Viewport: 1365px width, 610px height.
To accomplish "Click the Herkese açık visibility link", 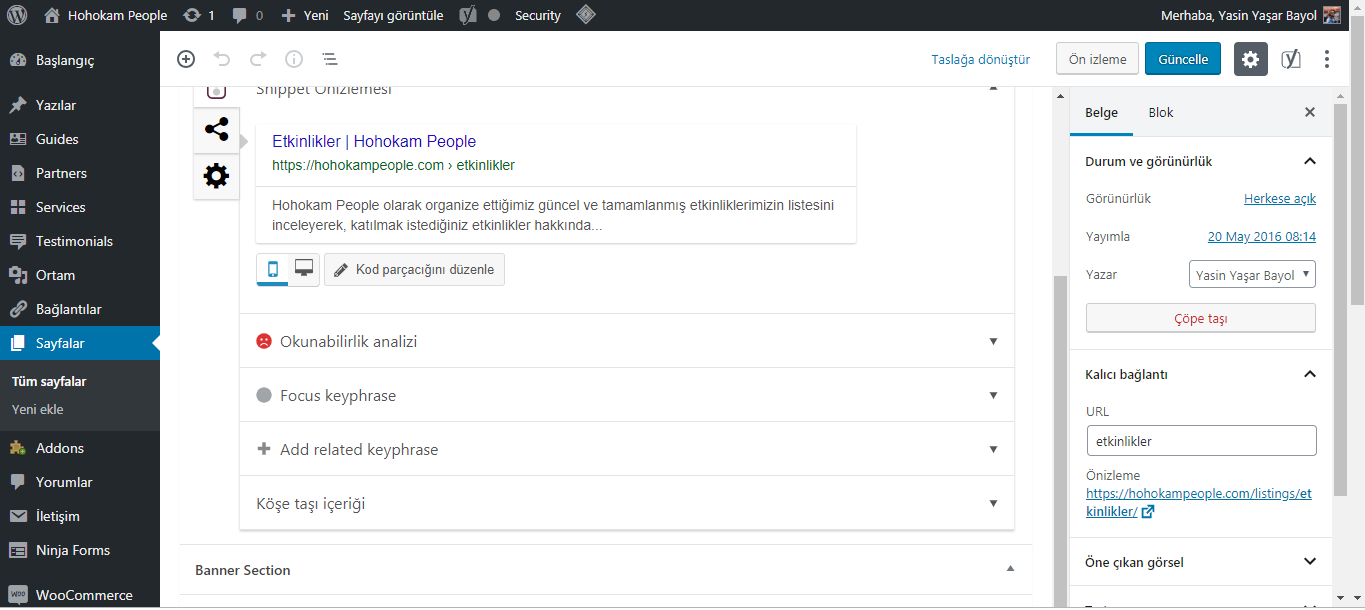I will (1280, 198).
